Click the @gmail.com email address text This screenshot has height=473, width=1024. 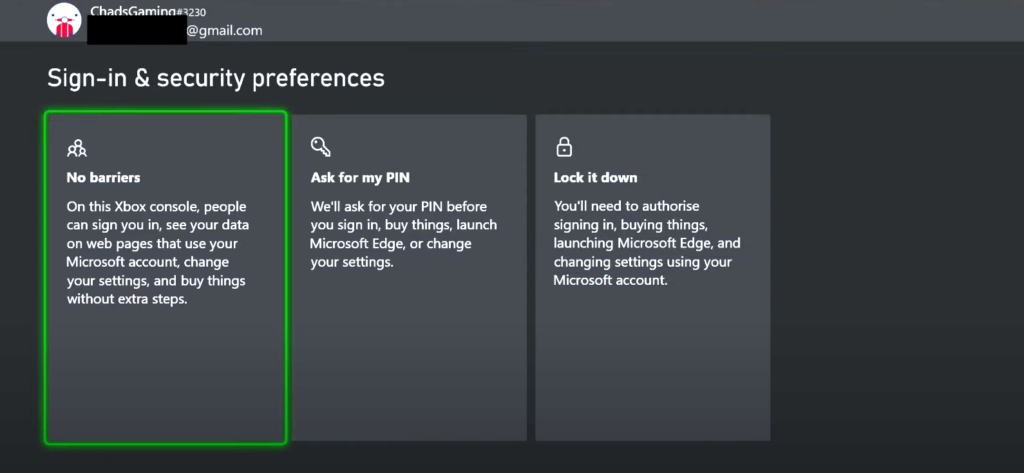[224, 30]
